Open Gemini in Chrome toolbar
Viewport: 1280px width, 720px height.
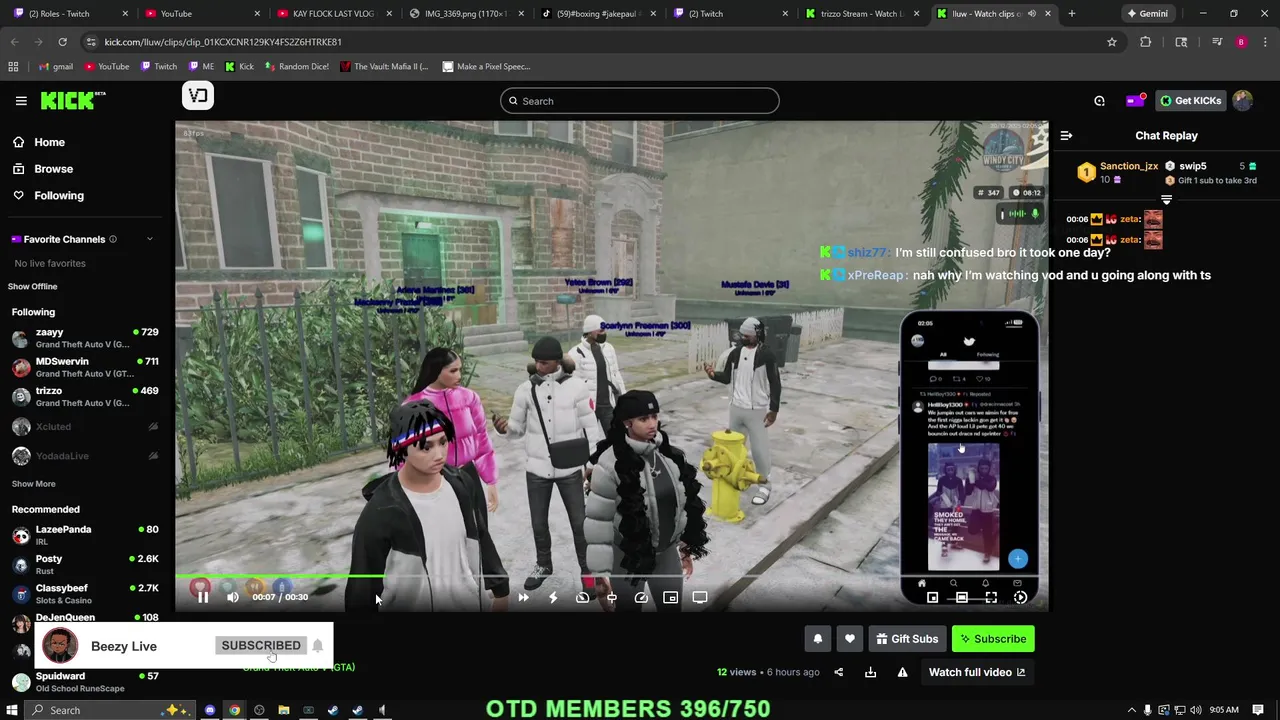click(x=1147, y=14)
